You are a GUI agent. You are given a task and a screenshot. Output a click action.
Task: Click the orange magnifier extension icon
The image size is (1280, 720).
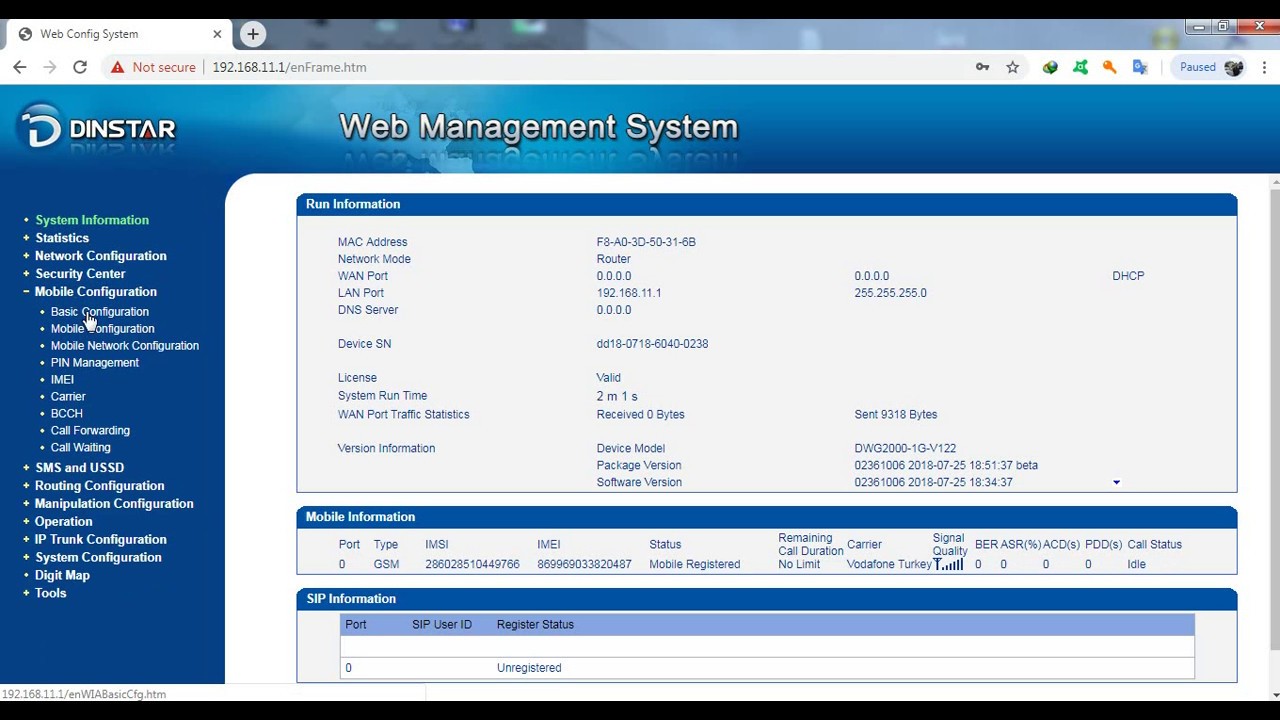tap(1110, 67)
